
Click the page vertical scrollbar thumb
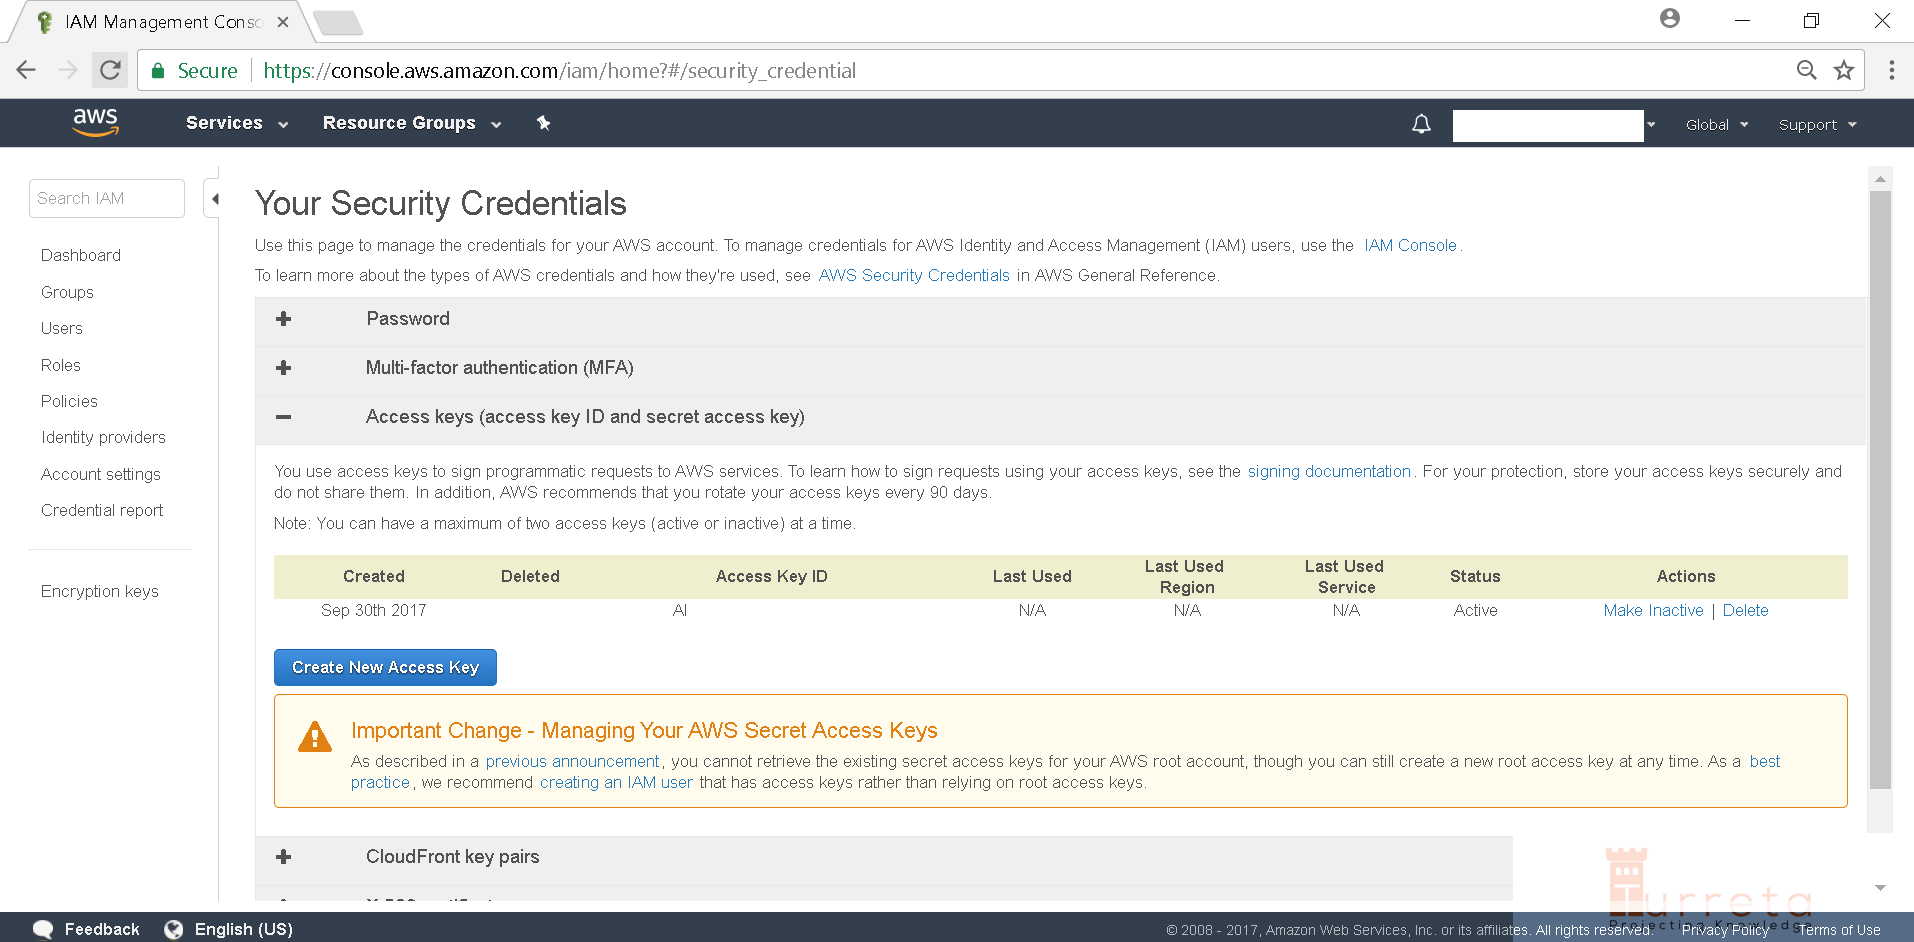[1880, 490]
